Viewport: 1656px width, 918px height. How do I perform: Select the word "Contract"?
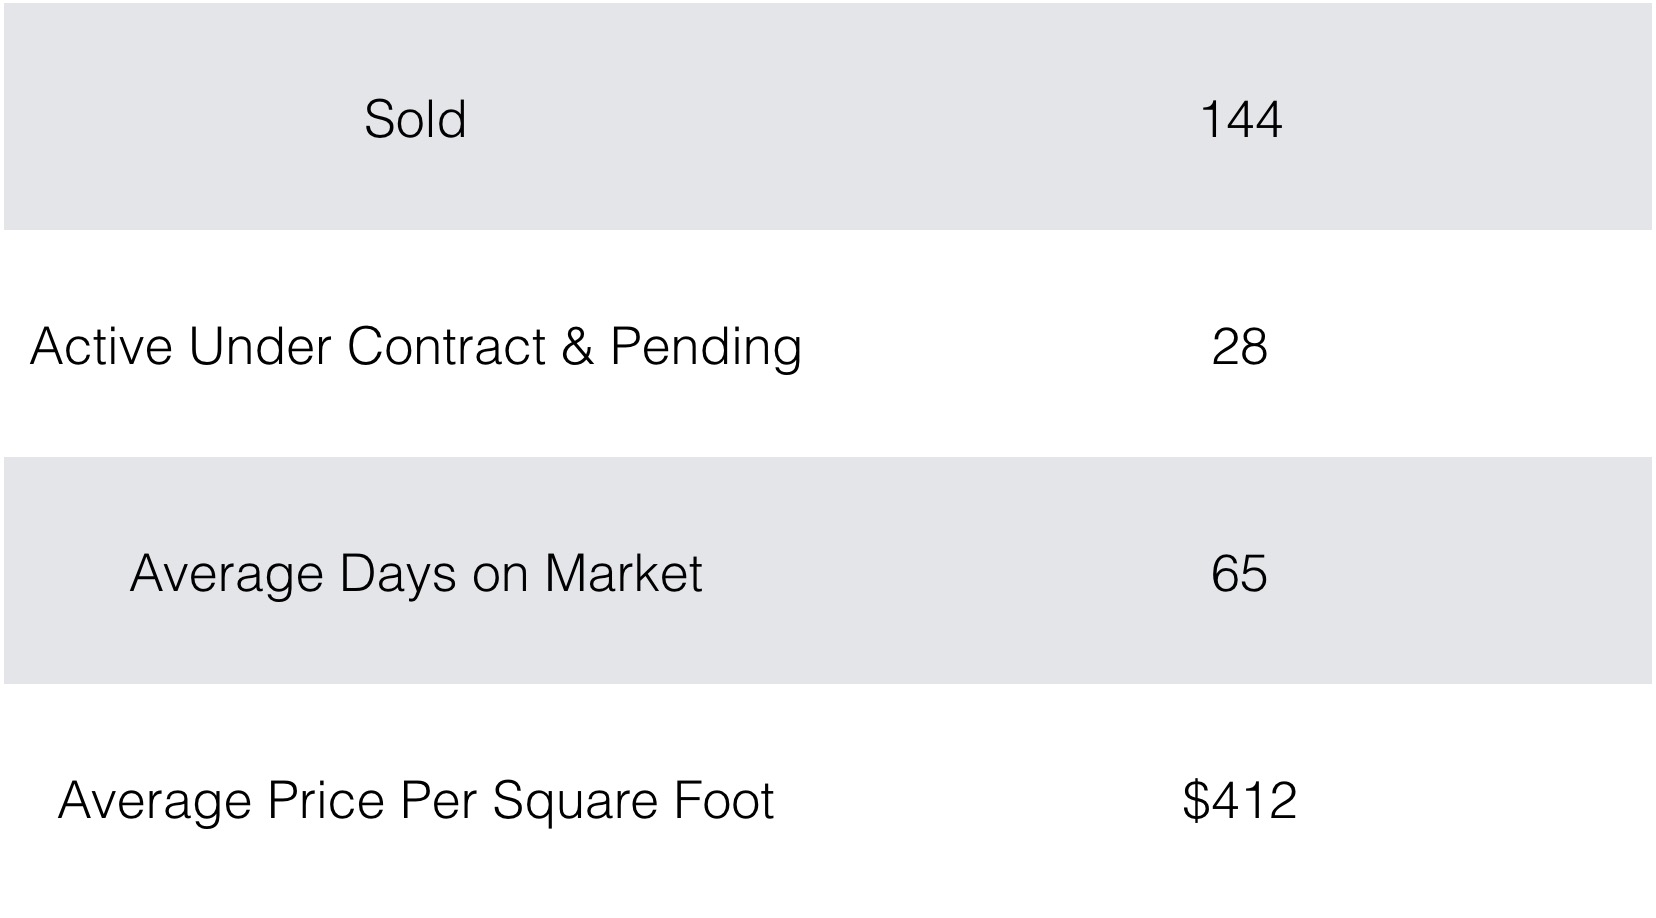pos(446,347)
